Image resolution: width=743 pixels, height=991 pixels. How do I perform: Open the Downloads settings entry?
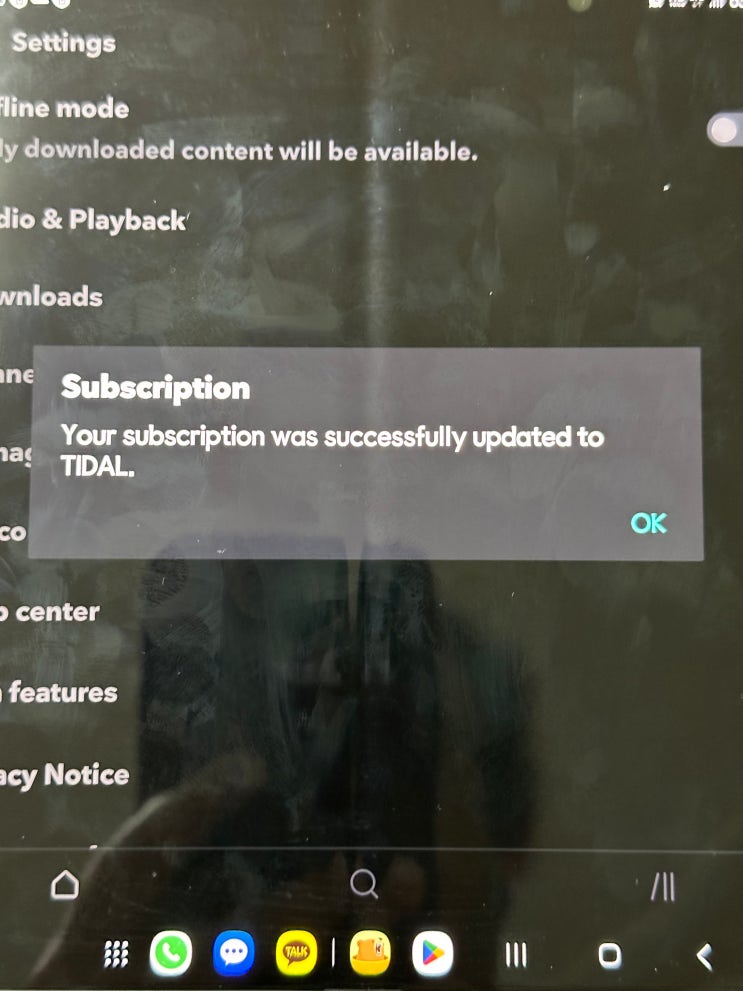tap(51, 296)
